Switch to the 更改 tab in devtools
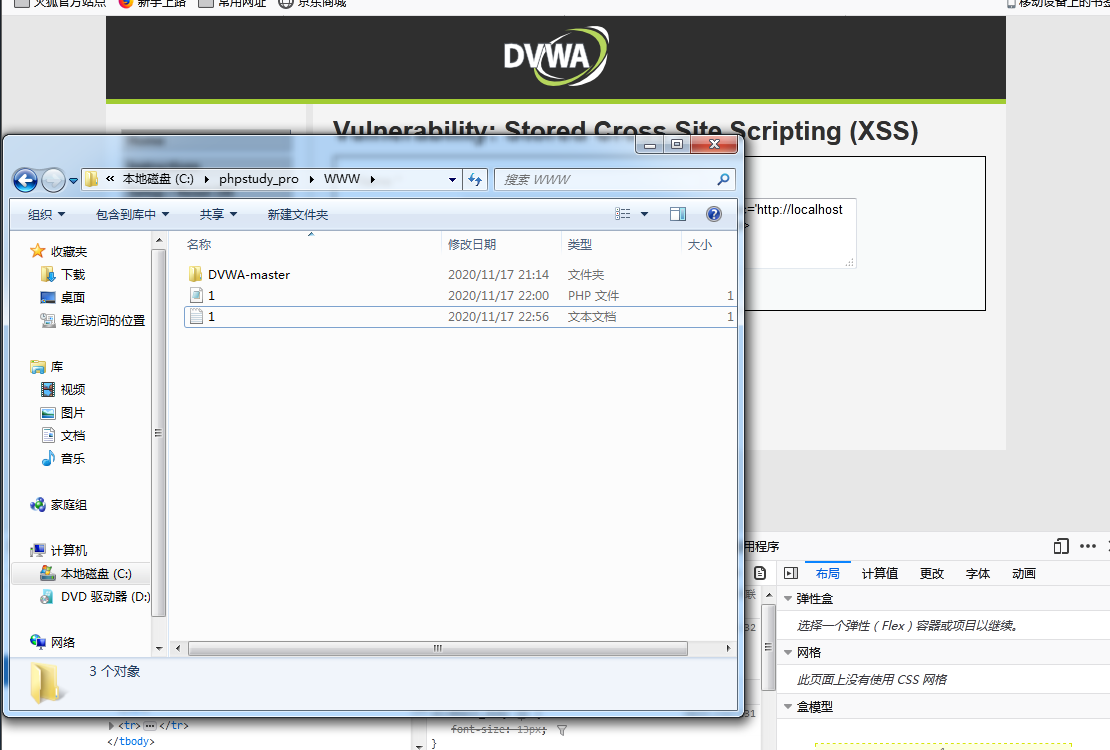Screen dimensions: 1110x750 932,574
